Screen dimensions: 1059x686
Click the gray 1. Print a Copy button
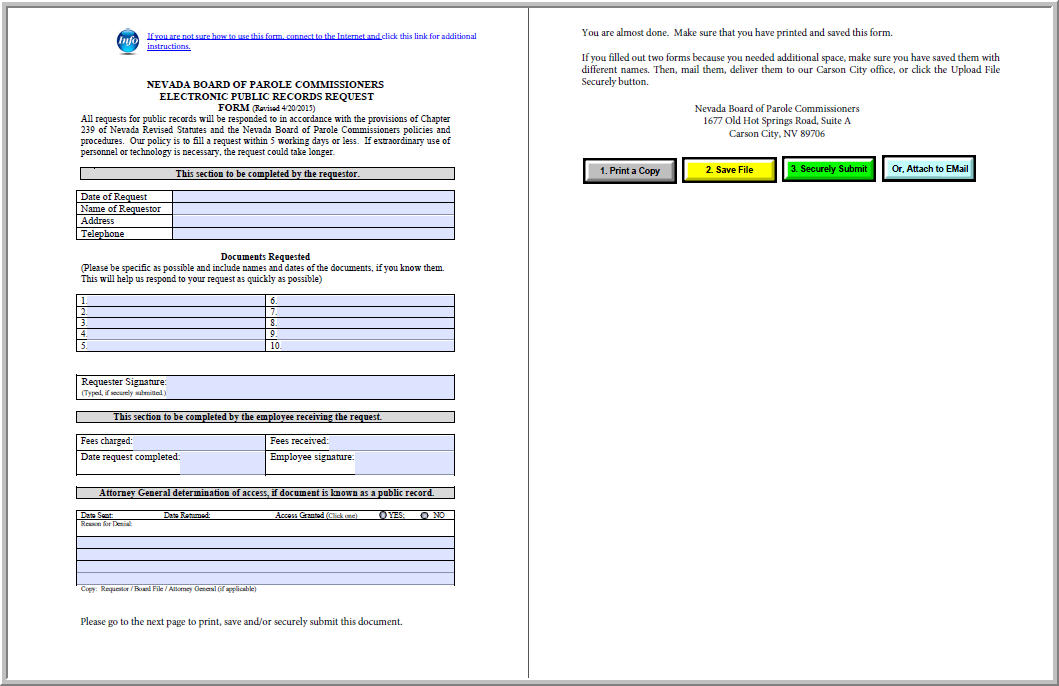point(629,170)
